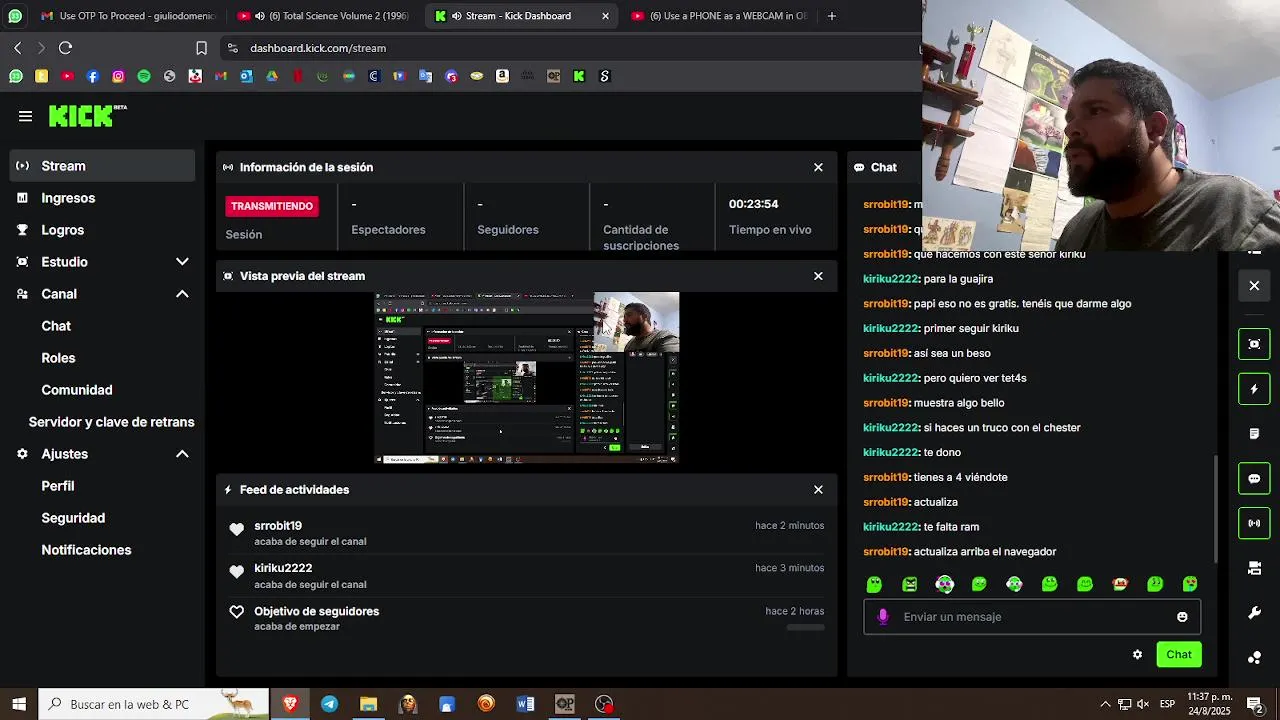Show hidden system tray icons
Viewport: 1280px width, 720px height.
[x=1105, y=704]
